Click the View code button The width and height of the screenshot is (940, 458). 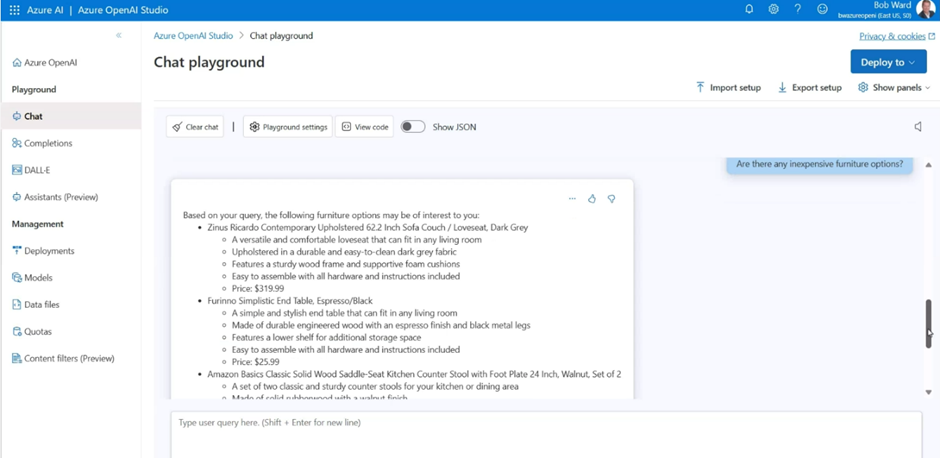(x=364, y=126)
